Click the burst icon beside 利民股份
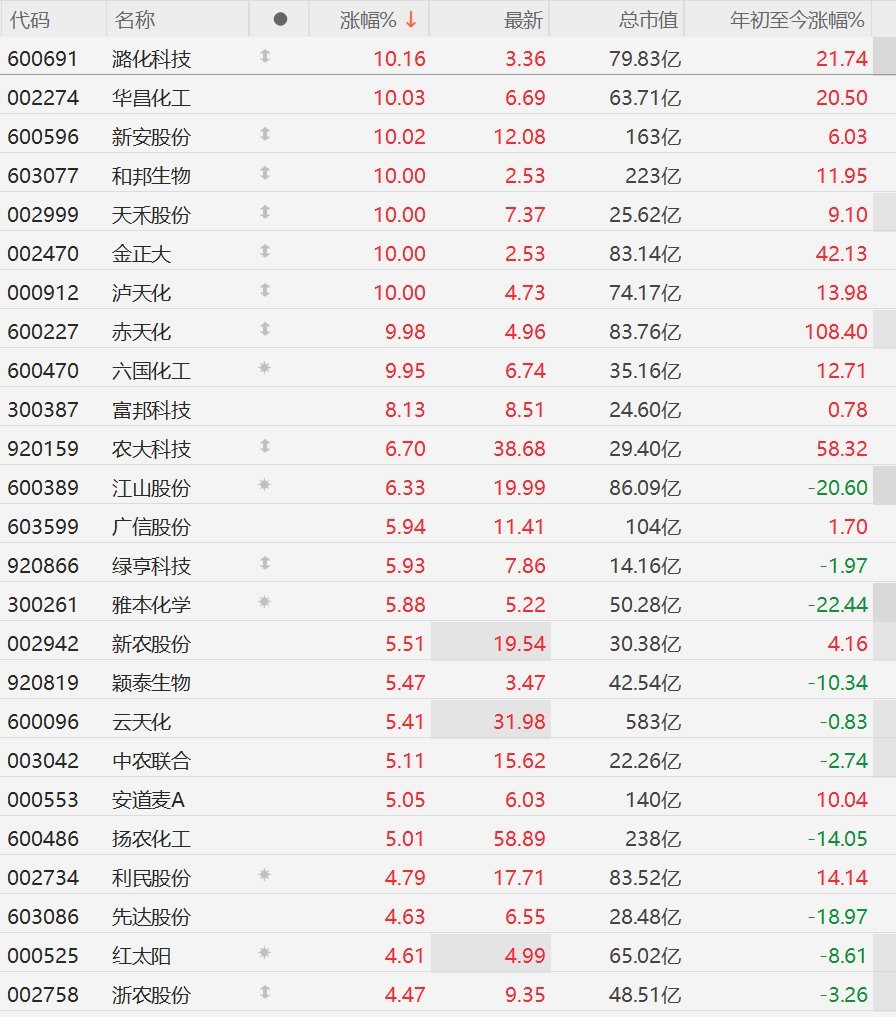 (264, 875)
